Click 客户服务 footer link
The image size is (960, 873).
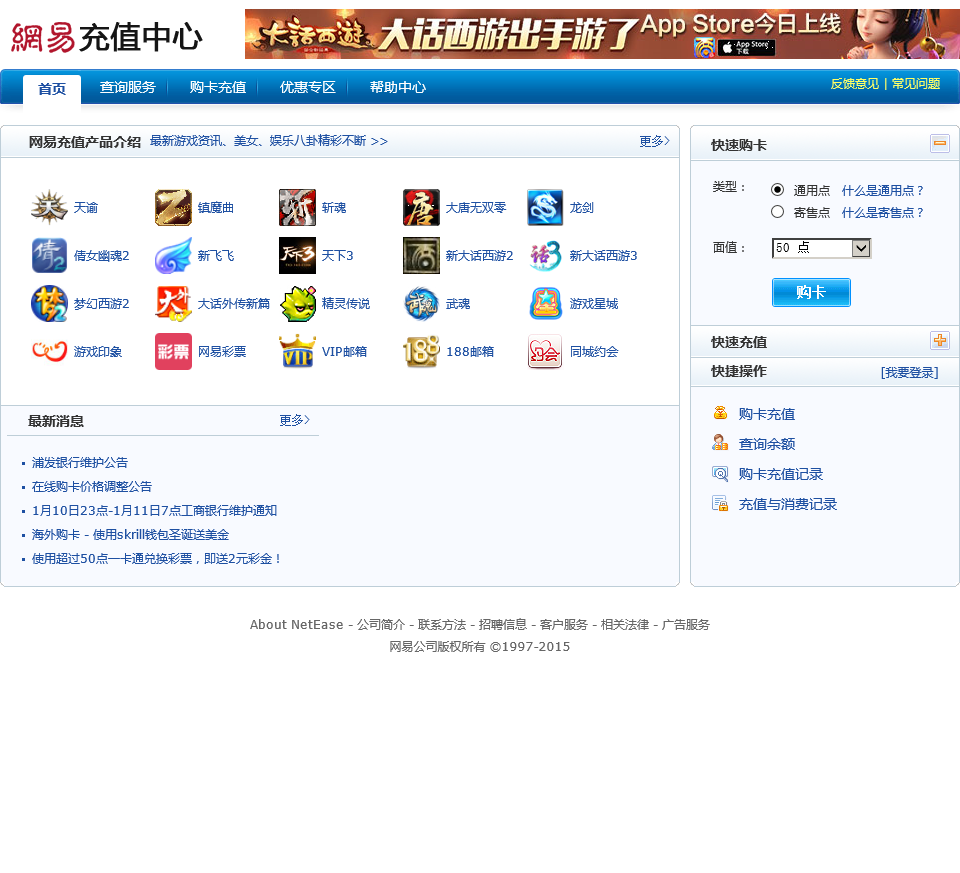[x=564, y=624]
